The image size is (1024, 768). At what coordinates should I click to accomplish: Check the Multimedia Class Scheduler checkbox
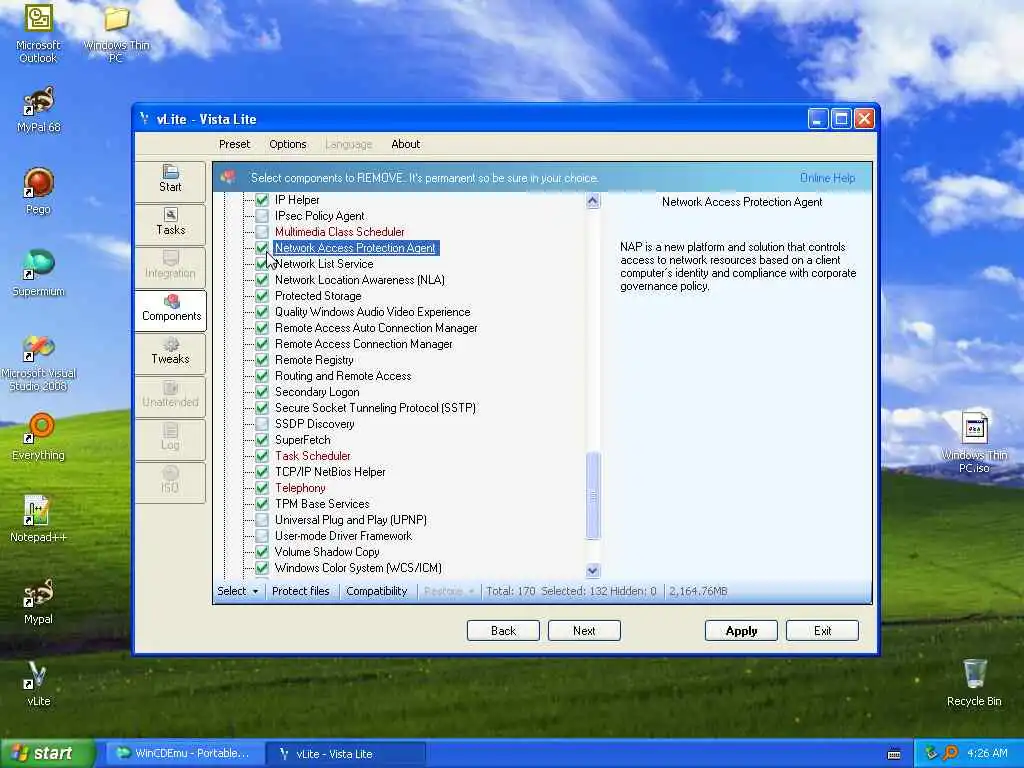pos(262,232)
